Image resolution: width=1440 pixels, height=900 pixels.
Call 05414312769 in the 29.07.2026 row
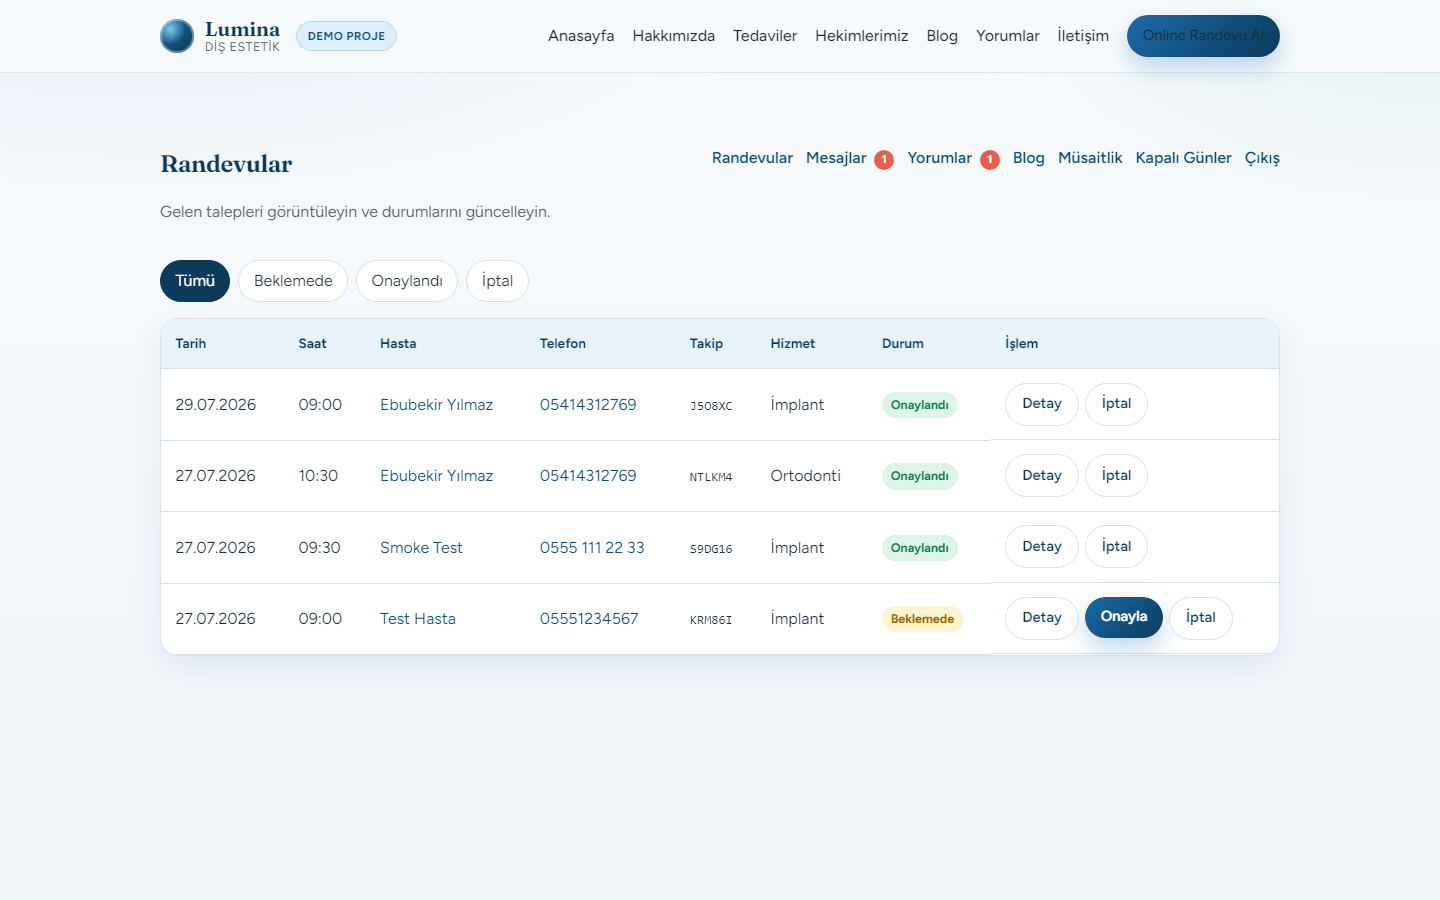click(x=588, y=405)
